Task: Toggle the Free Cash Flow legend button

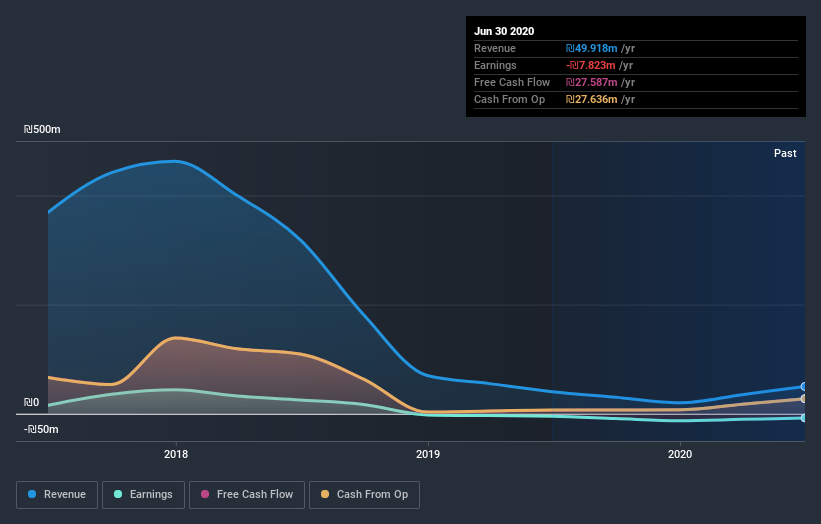Action: pyautogui.click(x=247, y=495)
